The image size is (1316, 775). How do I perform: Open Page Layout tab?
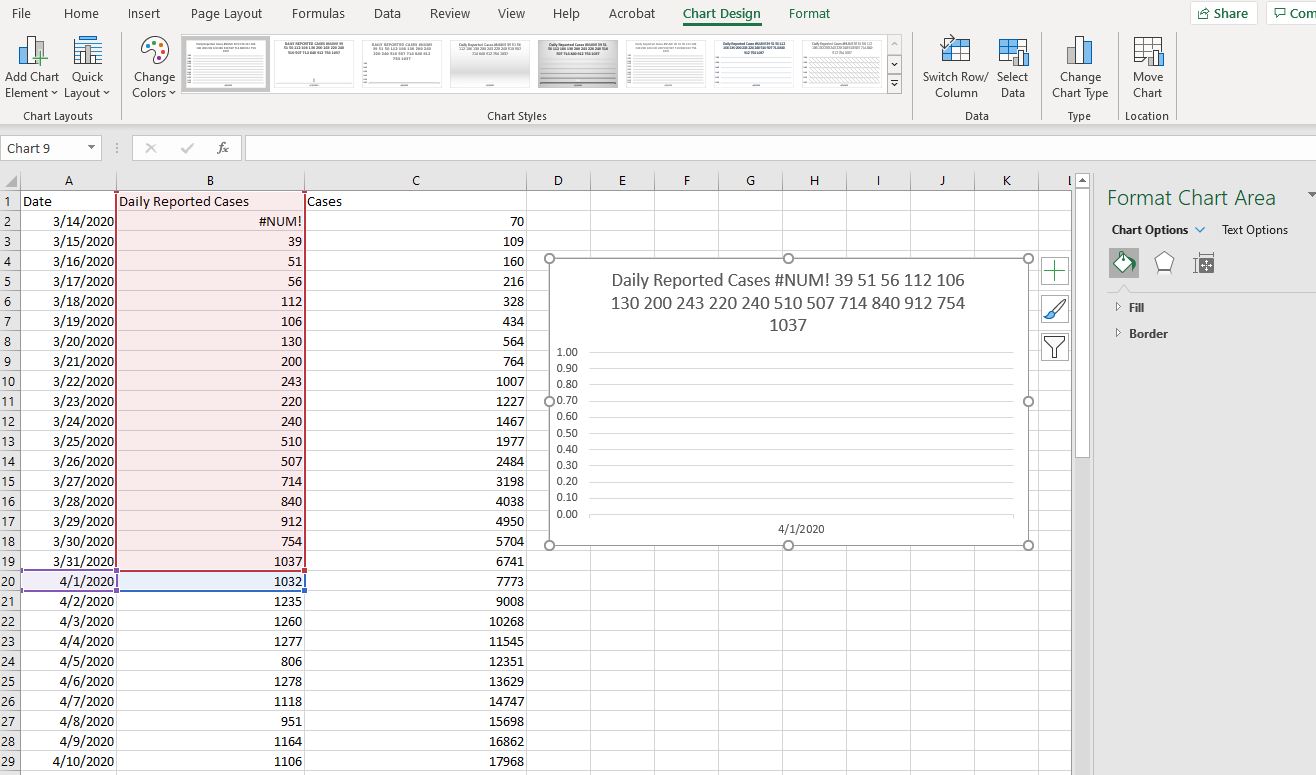(226, 13)
